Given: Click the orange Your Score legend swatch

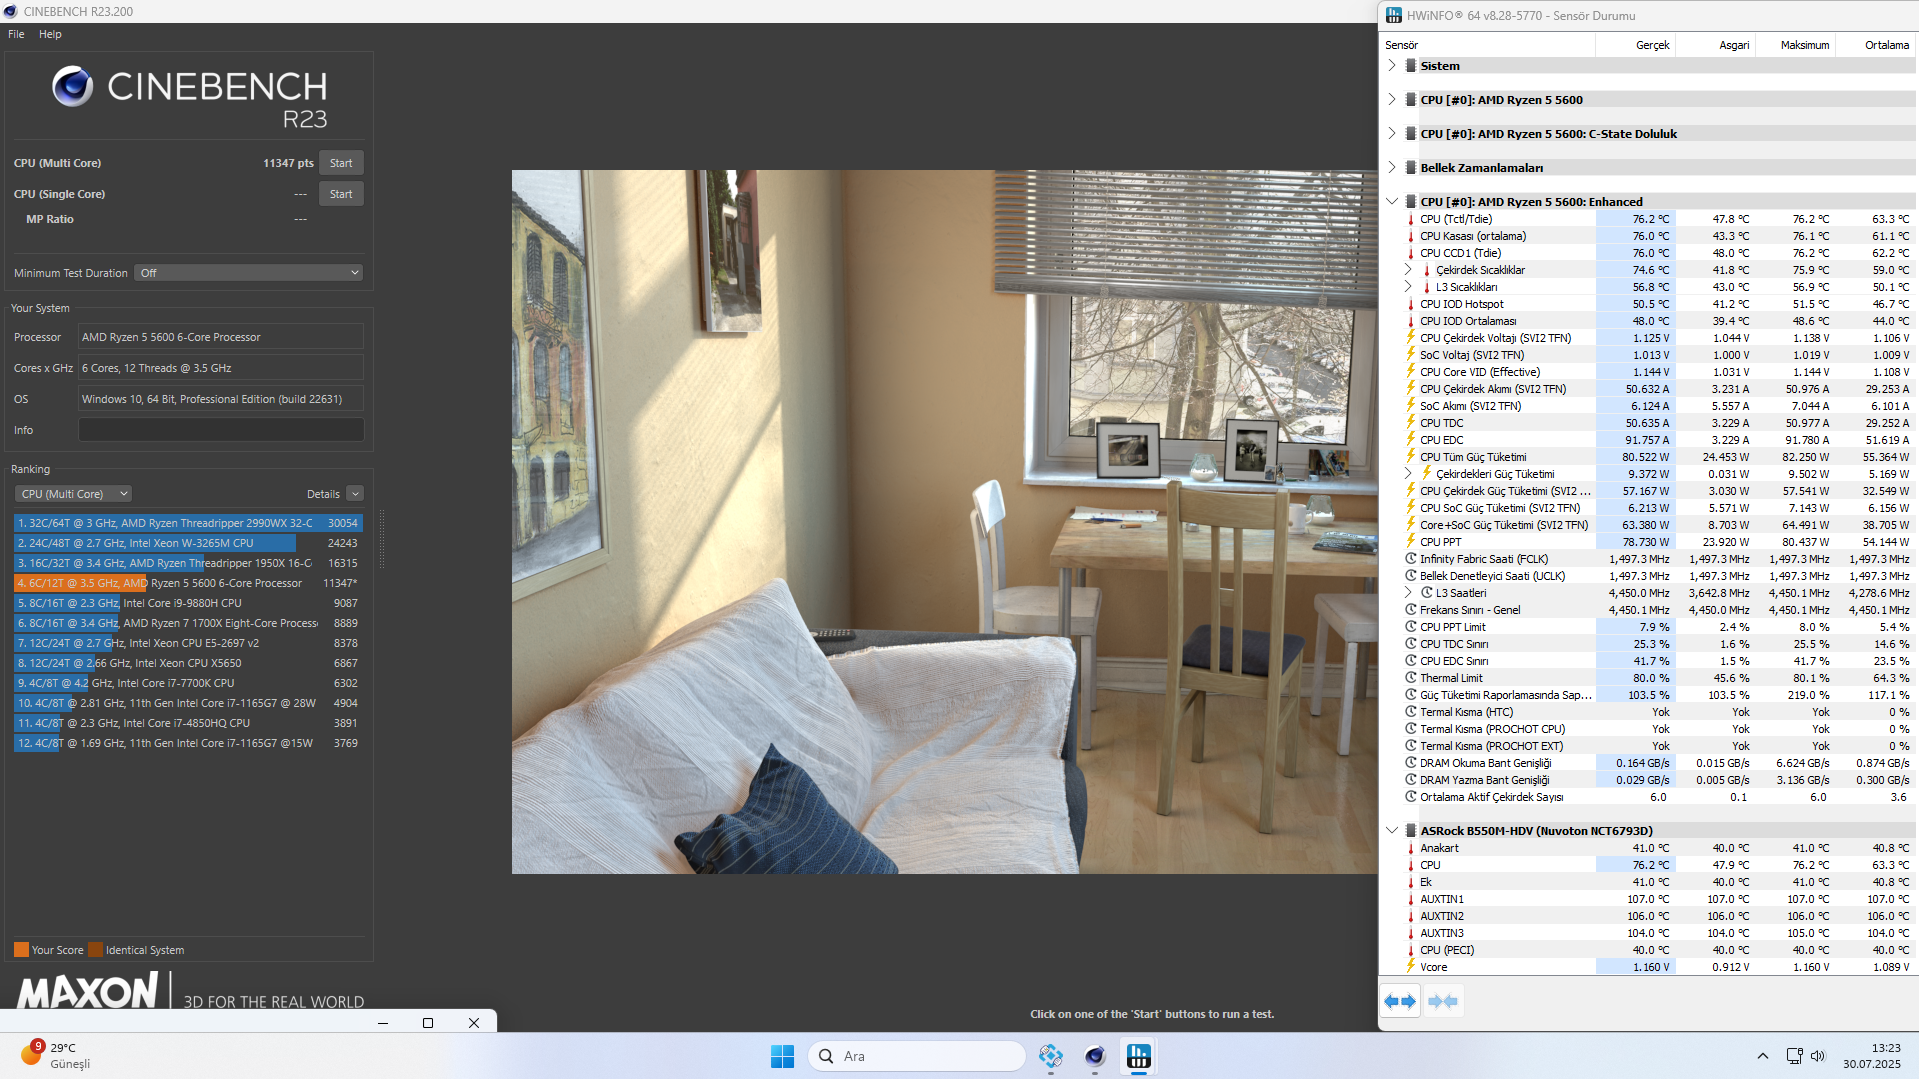Looking at the screenshot, I should click(x=21, y=950).
